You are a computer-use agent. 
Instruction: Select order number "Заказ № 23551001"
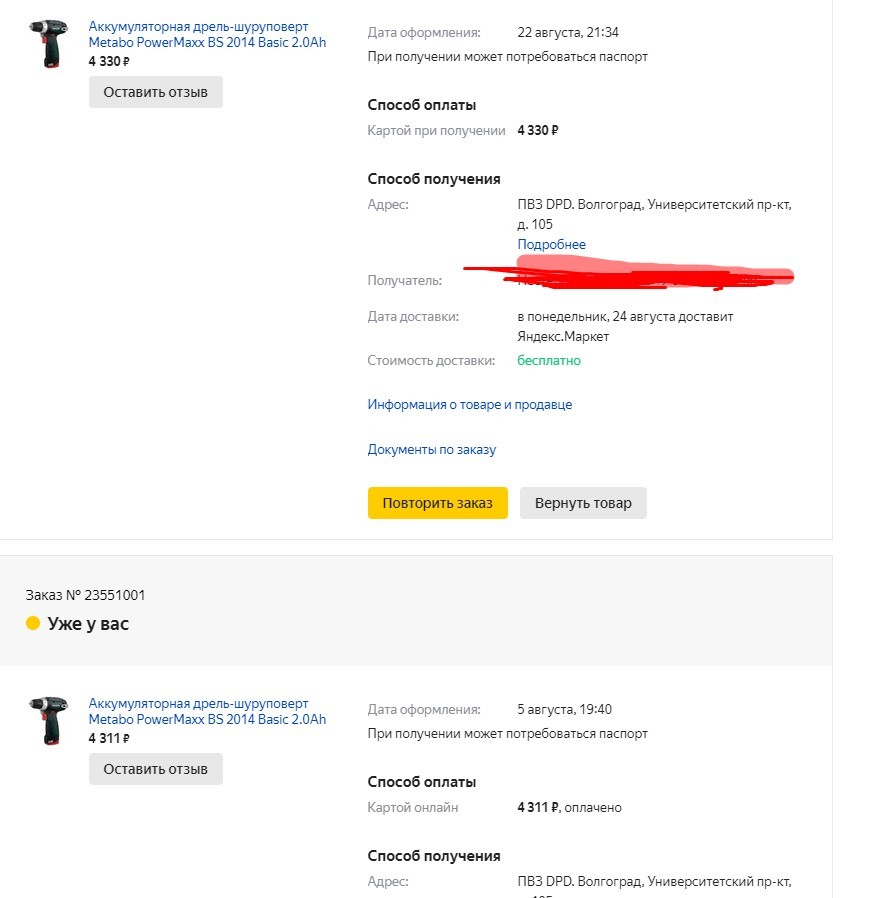pyautogui.click(x=85, y=595)
